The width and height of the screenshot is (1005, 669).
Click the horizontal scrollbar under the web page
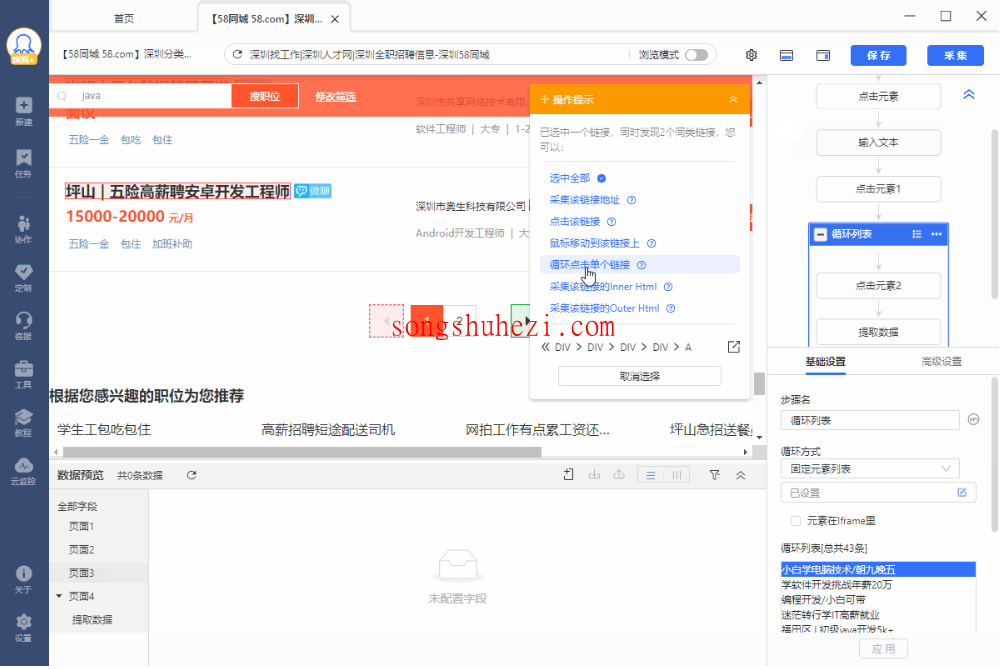pos(303,452)
